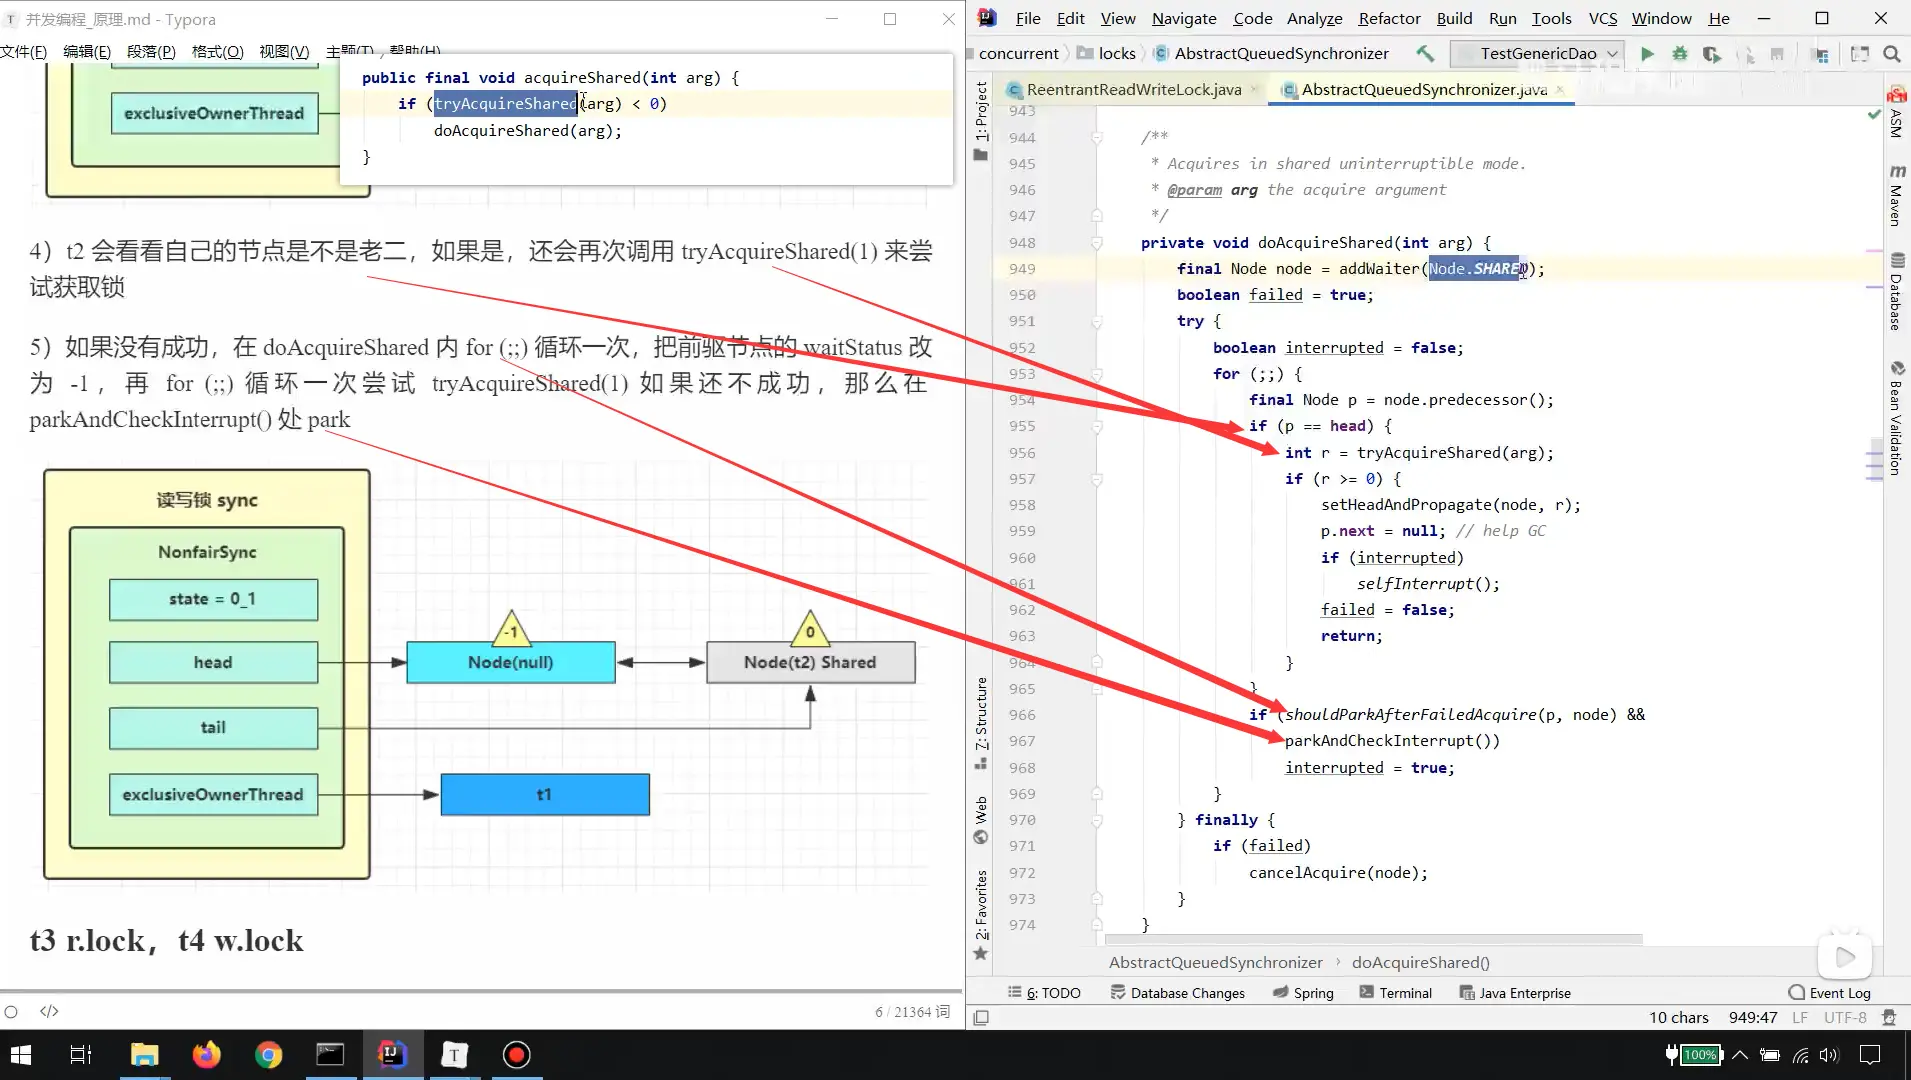Click Typora sidebar toggle circle icon
Screen dimensions: 1911x1080
click(x=11, y=1011)
